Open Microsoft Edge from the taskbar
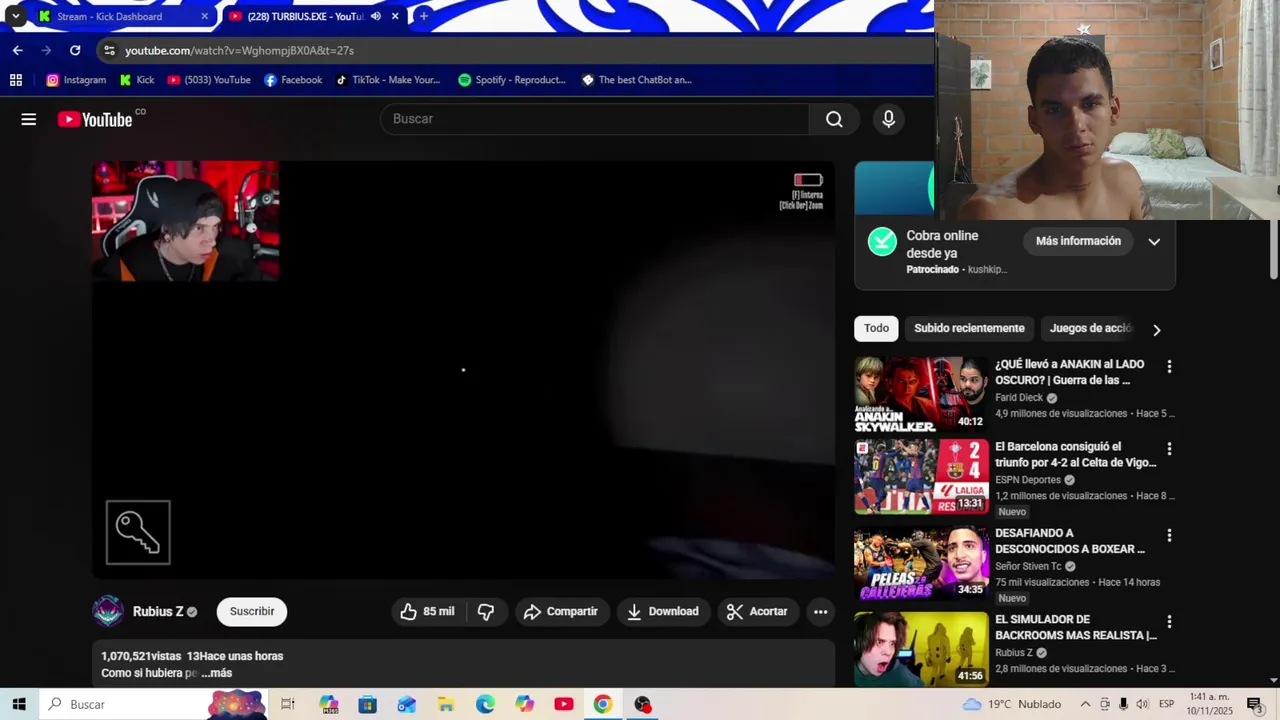This screenshot has width=1280, height=720. coord(485,704)
